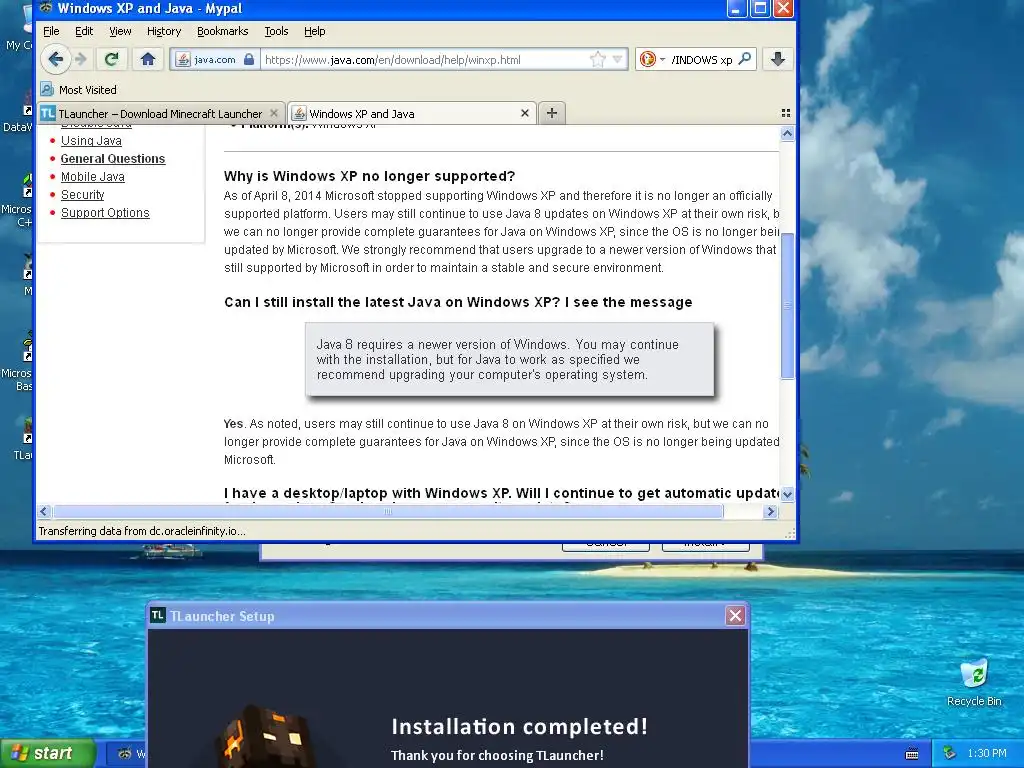Viewport: 1024px width, 768px height.
Task: Click the address bar URL field
Action: [424, 59]
